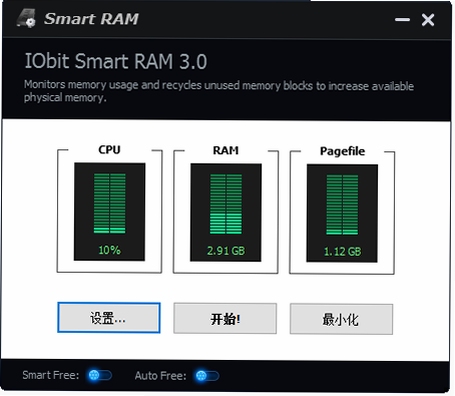Click the RAM usage meter

[226, 212]
